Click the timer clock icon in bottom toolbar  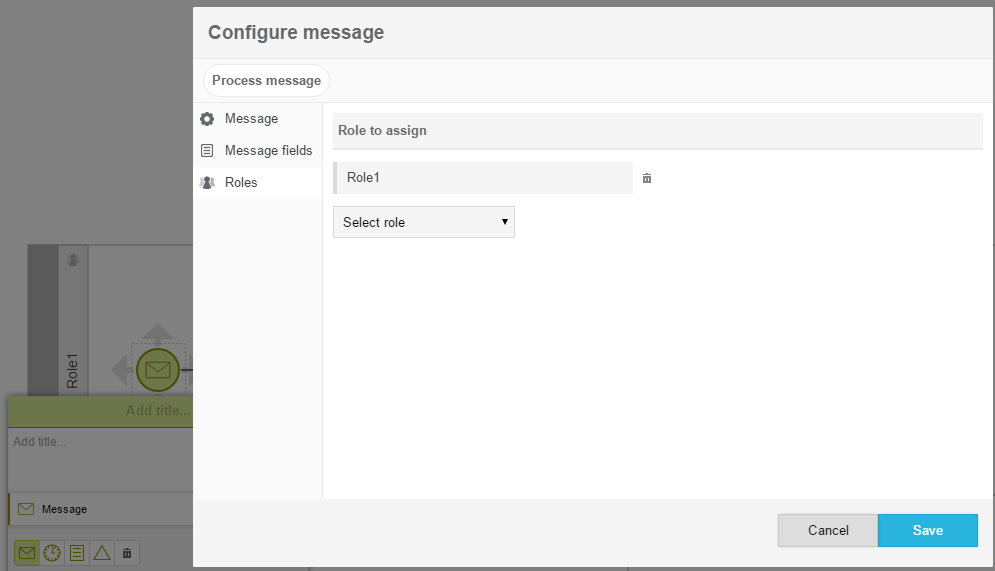[x=52, y=553]
